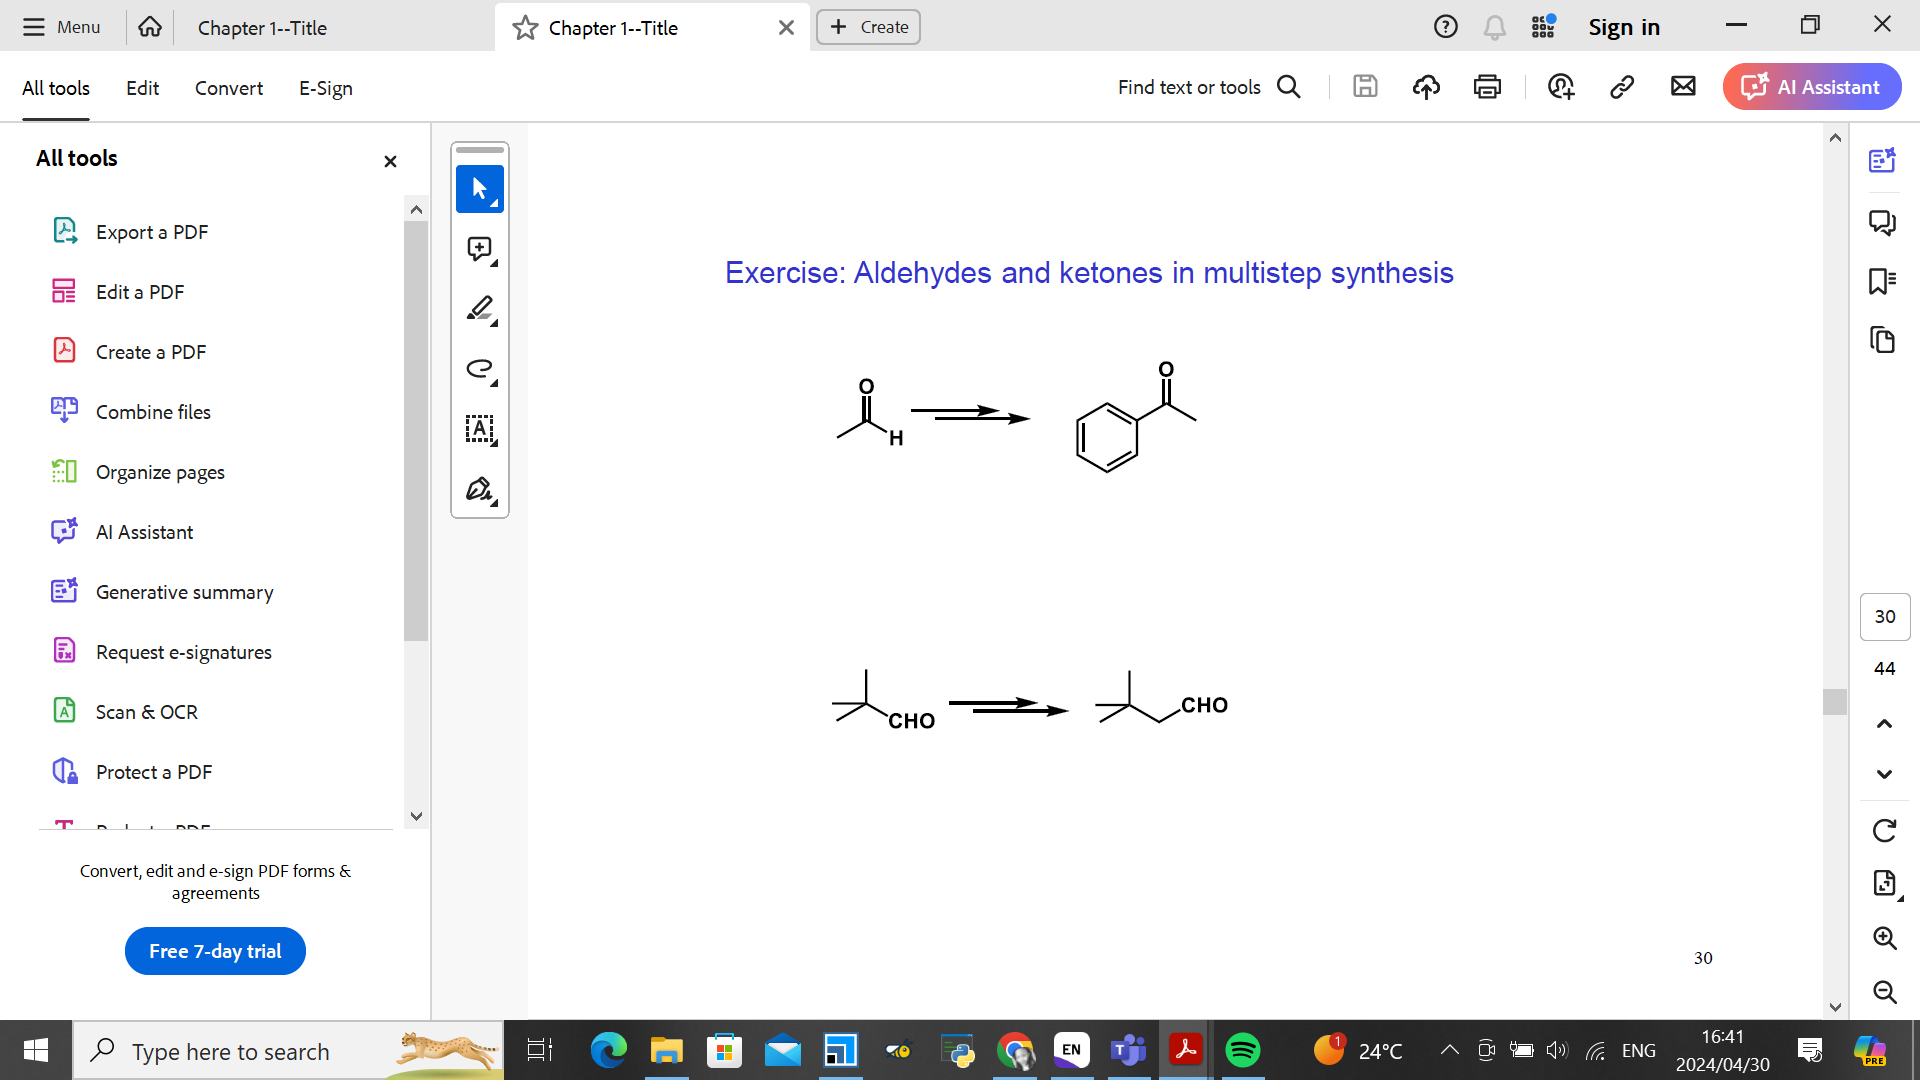Activate the Add text tool
This screenshot has width=1920, height=1080.
pyautogui.click(x=480, y=430)
